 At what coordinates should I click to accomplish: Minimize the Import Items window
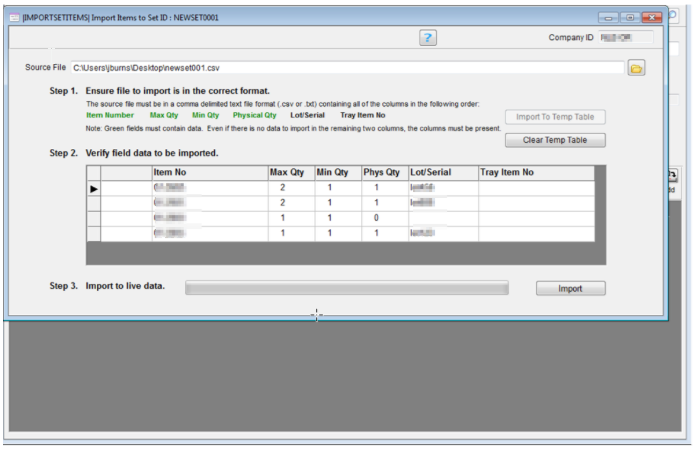609,18
